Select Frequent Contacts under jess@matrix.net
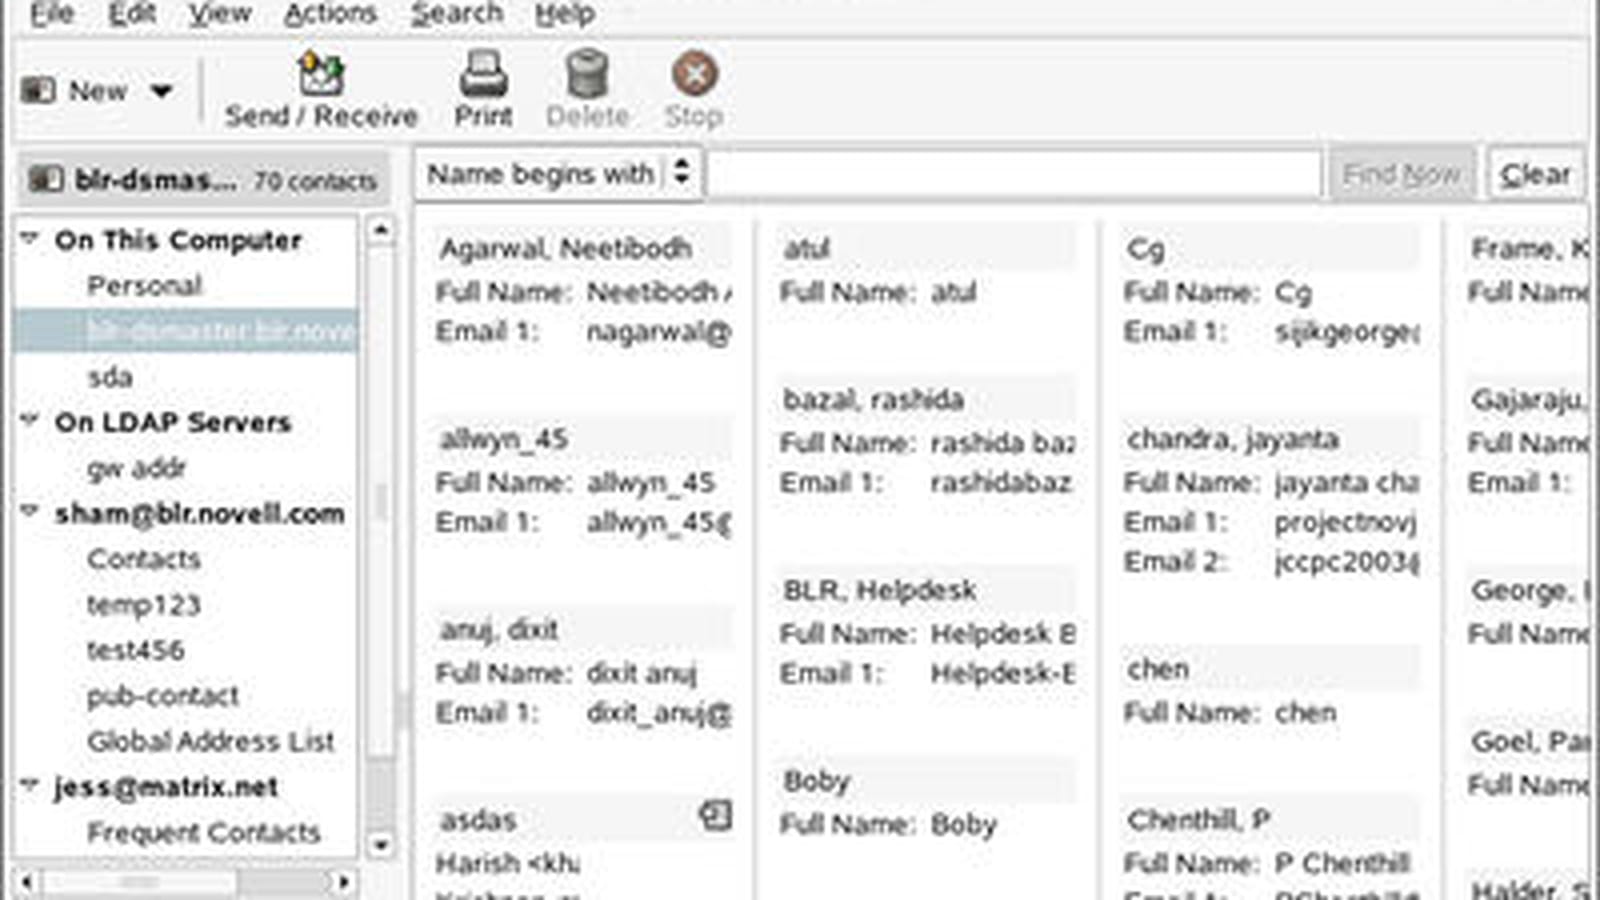 pos(203,832)
